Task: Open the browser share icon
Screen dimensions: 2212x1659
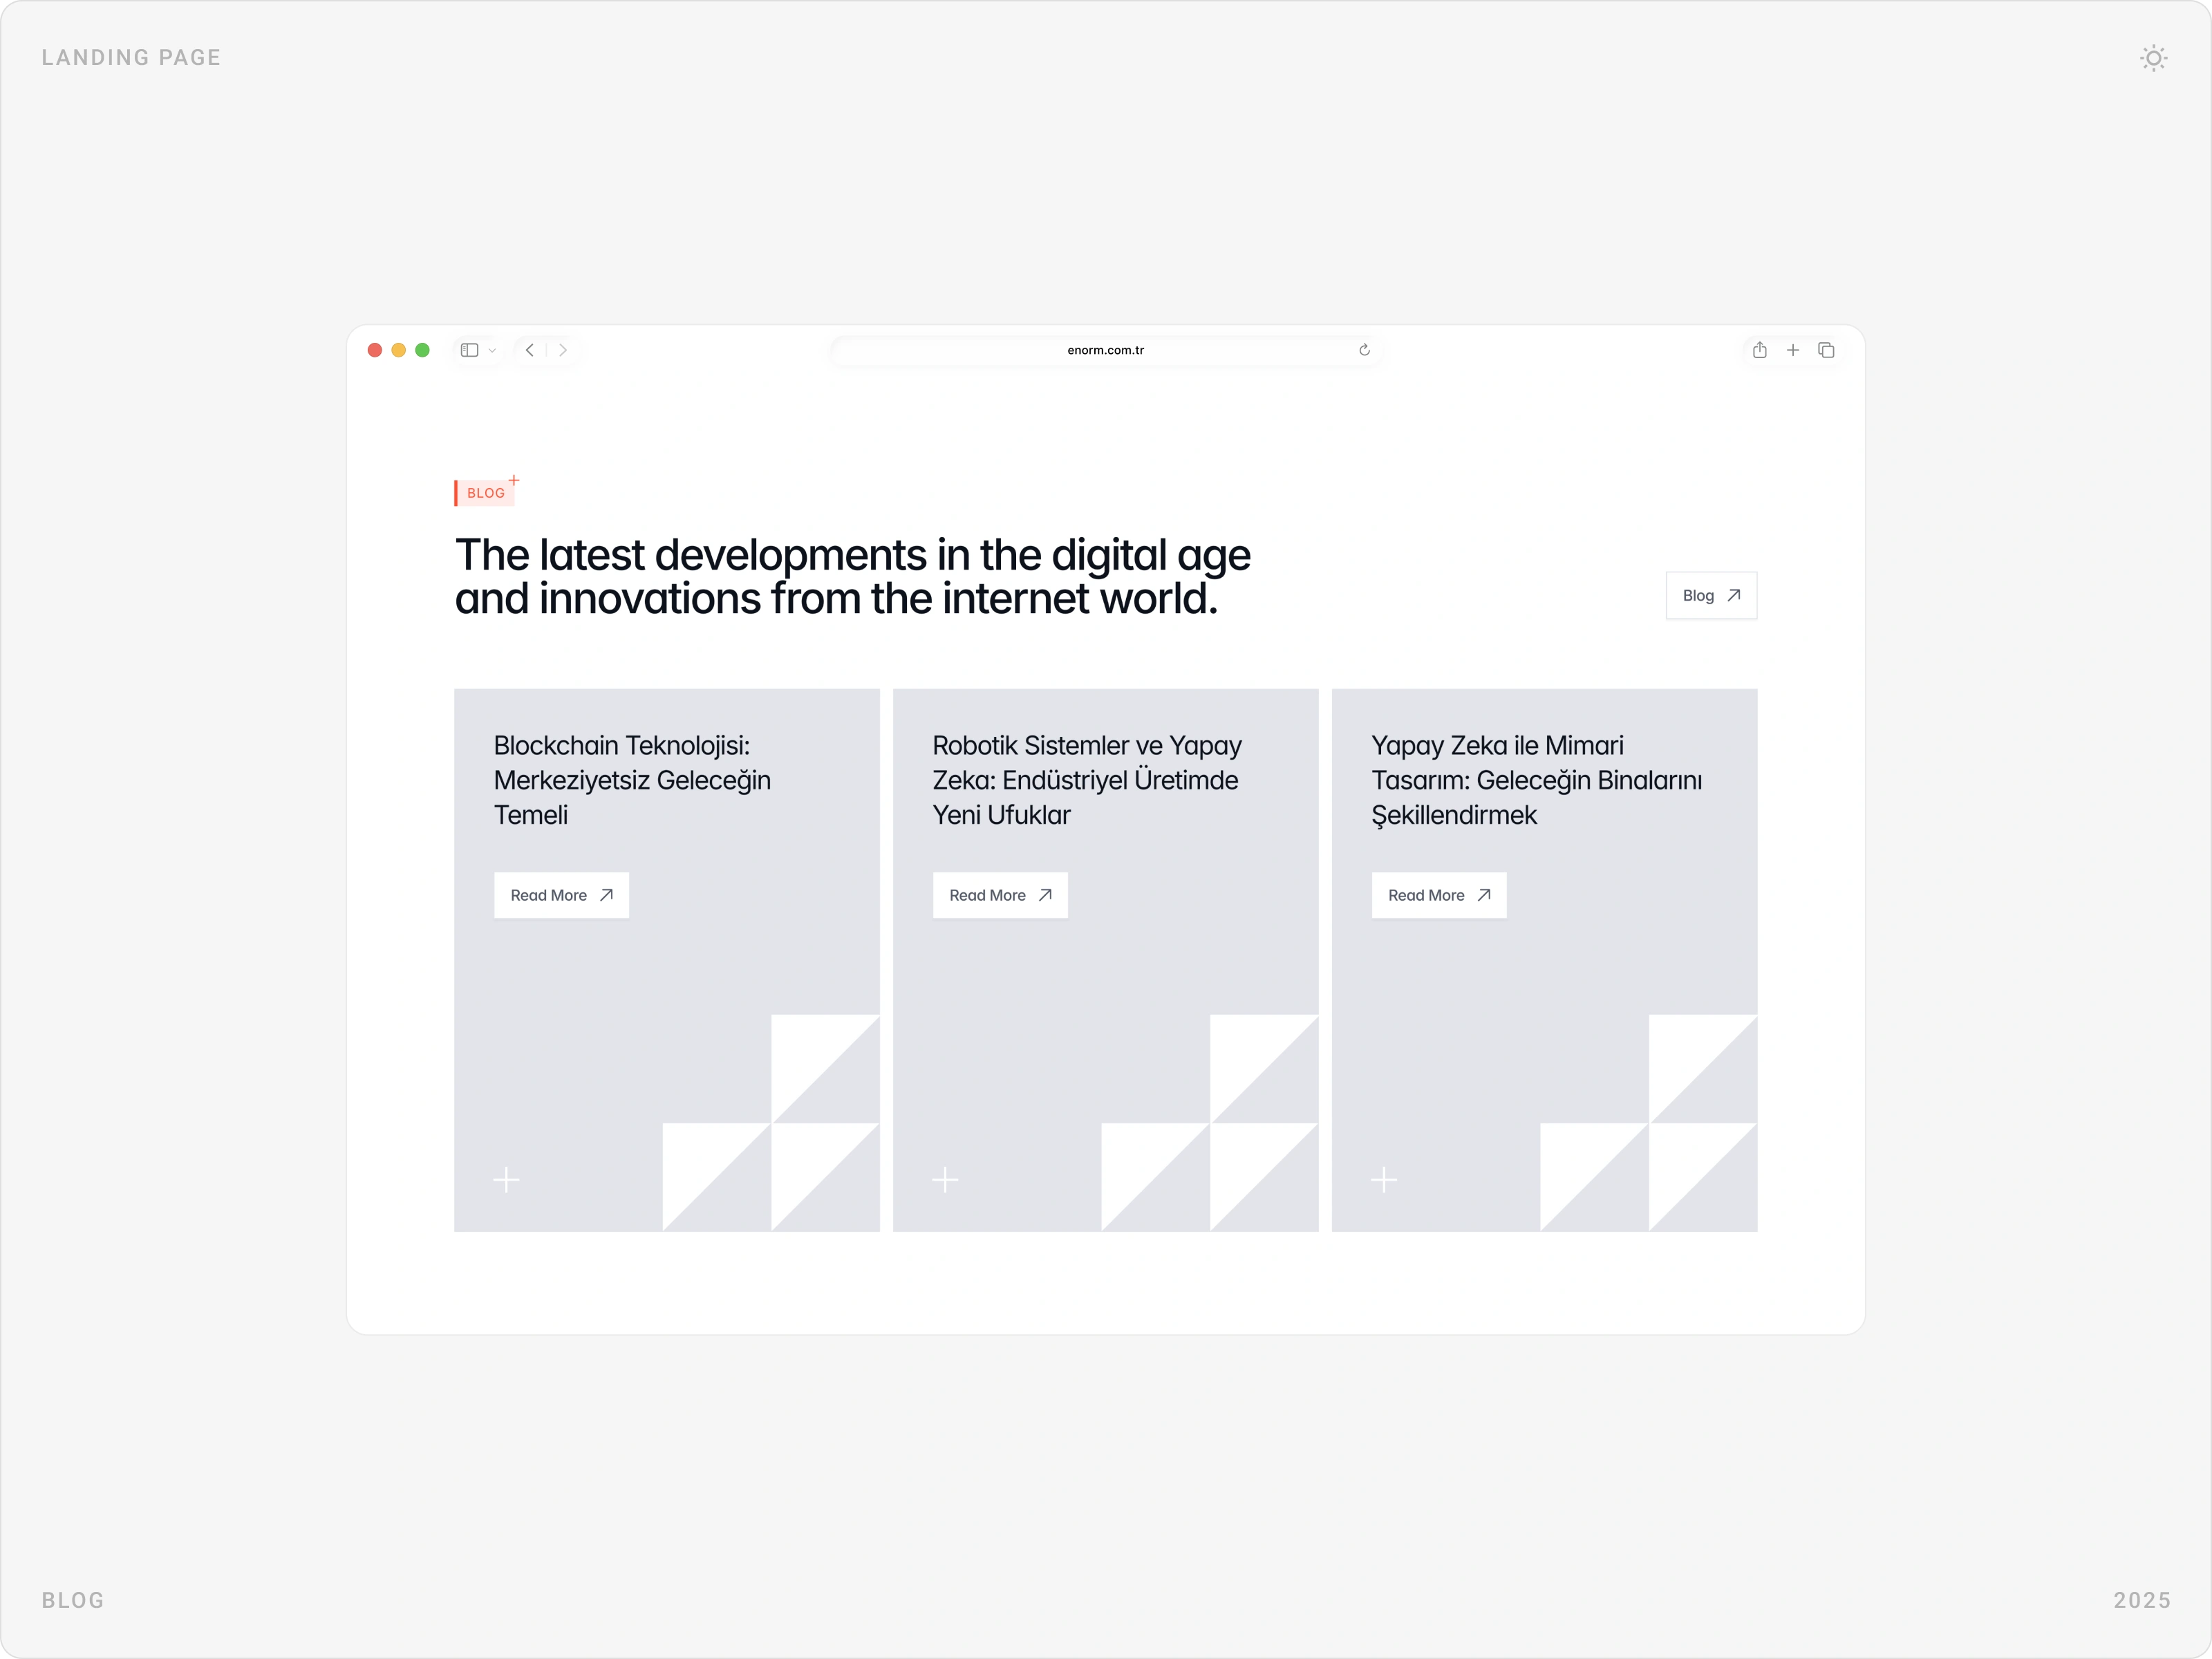Action: [x=1759, y=350]
